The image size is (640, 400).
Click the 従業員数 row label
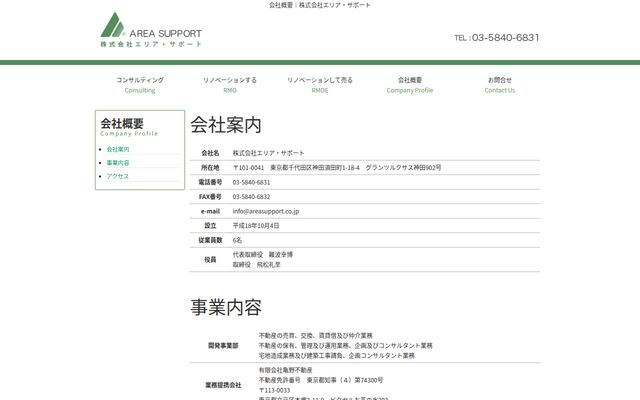click(210, 240)
